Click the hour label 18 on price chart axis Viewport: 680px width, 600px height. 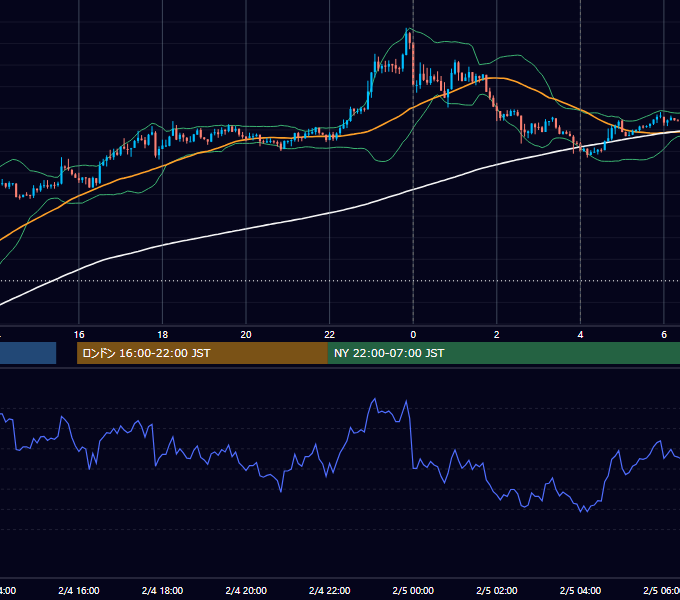click(x=163, y=335)
